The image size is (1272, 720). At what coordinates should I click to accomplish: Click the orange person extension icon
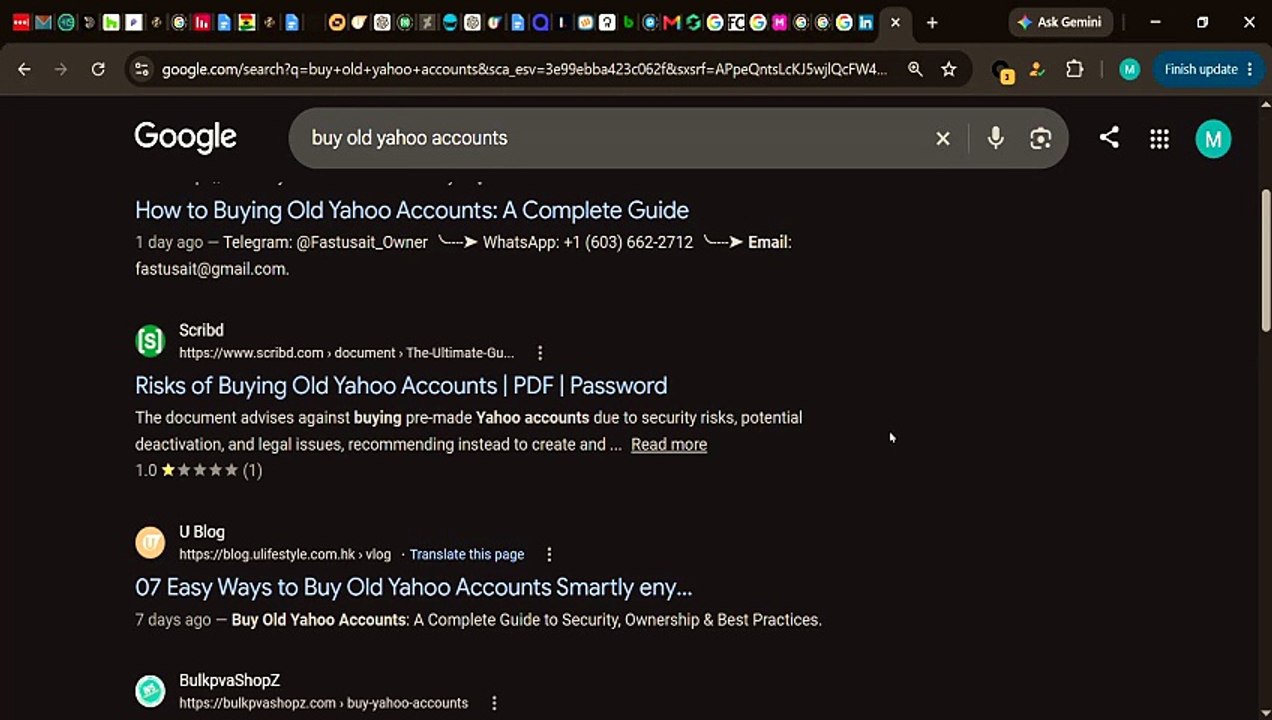pos(1036,69)
